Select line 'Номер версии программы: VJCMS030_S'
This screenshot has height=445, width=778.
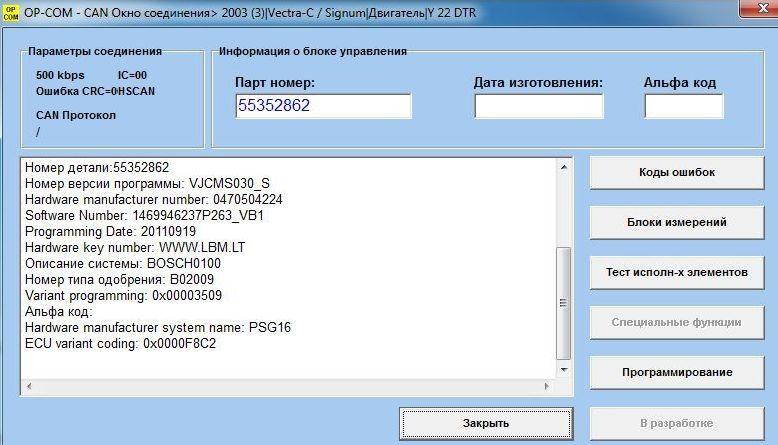[x=147, y=184]
